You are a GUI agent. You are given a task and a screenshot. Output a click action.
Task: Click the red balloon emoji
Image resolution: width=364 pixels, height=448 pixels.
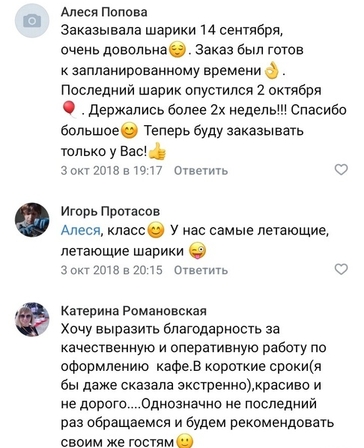(69, 110)
